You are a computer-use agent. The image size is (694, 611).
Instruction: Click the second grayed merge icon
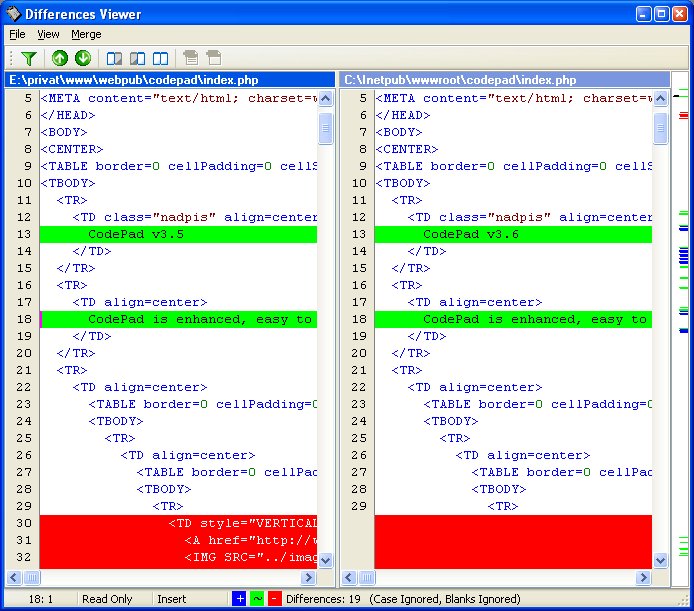pos(213,59)
